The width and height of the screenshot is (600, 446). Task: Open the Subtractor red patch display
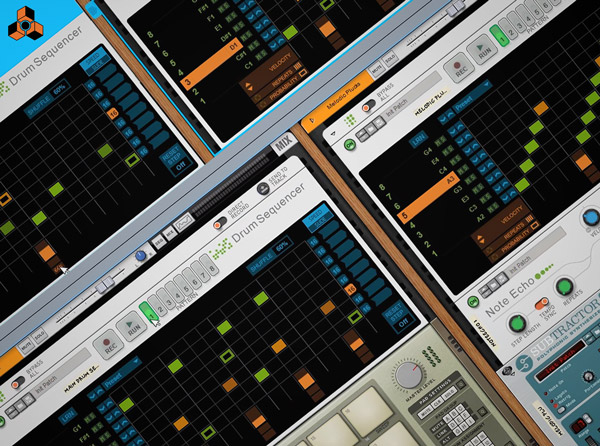pyautogui.click(x=560, y=361)
